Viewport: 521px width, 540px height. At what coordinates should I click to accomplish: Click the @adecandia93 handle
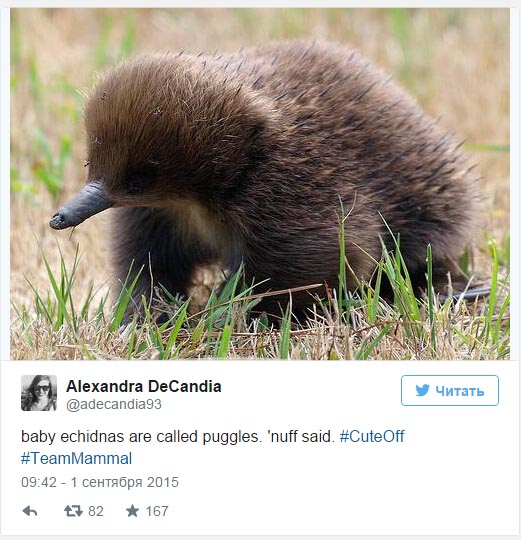click(x=114, y=404)
